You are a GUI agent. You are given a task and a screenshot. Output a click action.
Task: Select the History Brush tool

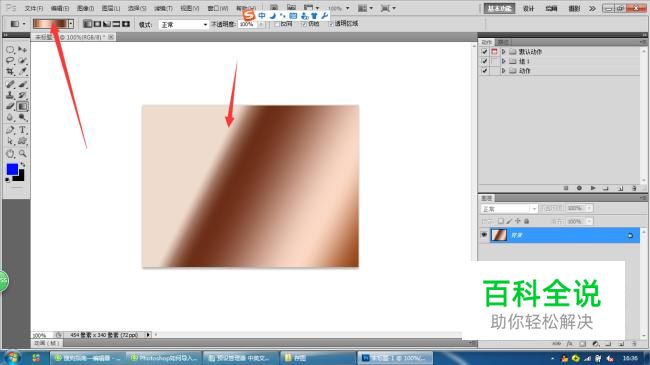tap(22, 95)
